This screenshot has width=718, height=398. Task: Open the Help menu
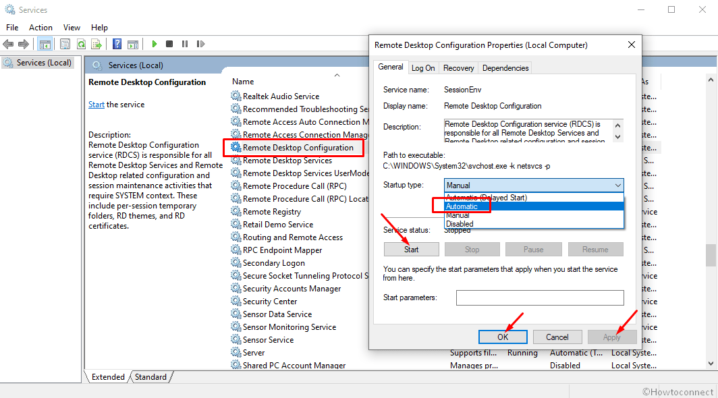(99, 27)
